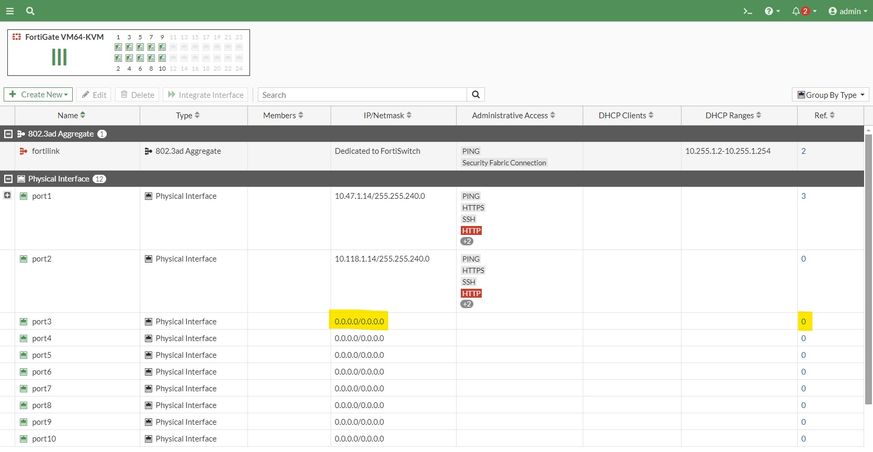Click the port2 interface icon

coord(23,259)
